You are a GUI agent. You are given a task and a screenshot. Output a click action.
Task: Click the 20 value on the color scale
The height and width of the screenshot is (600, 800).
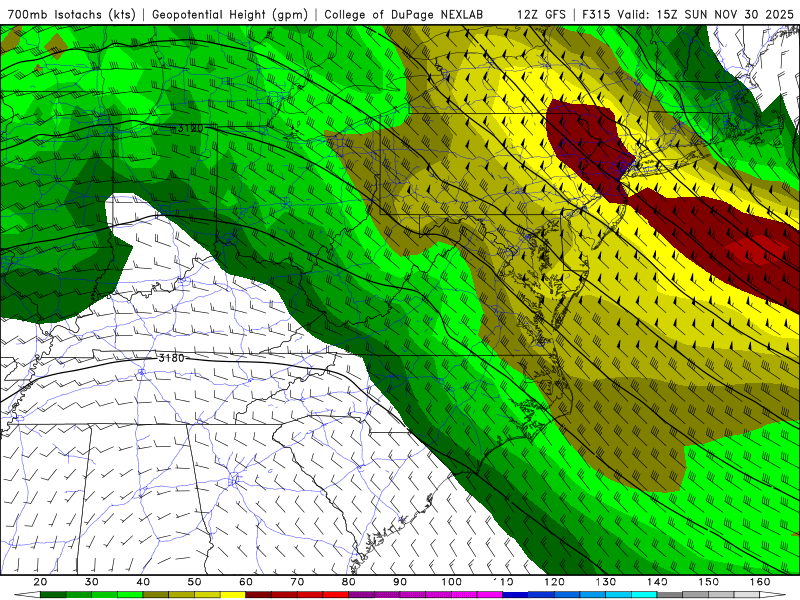(40, 582)
